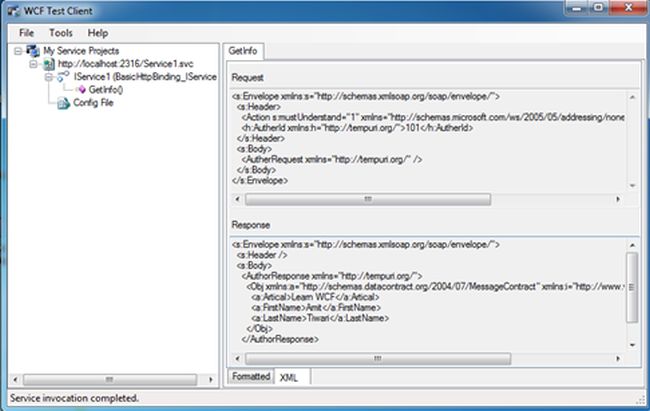Click the AuthorResponse xmlns opening line
This screenshot has width=650, height=411.
click(x=332, y=276)
